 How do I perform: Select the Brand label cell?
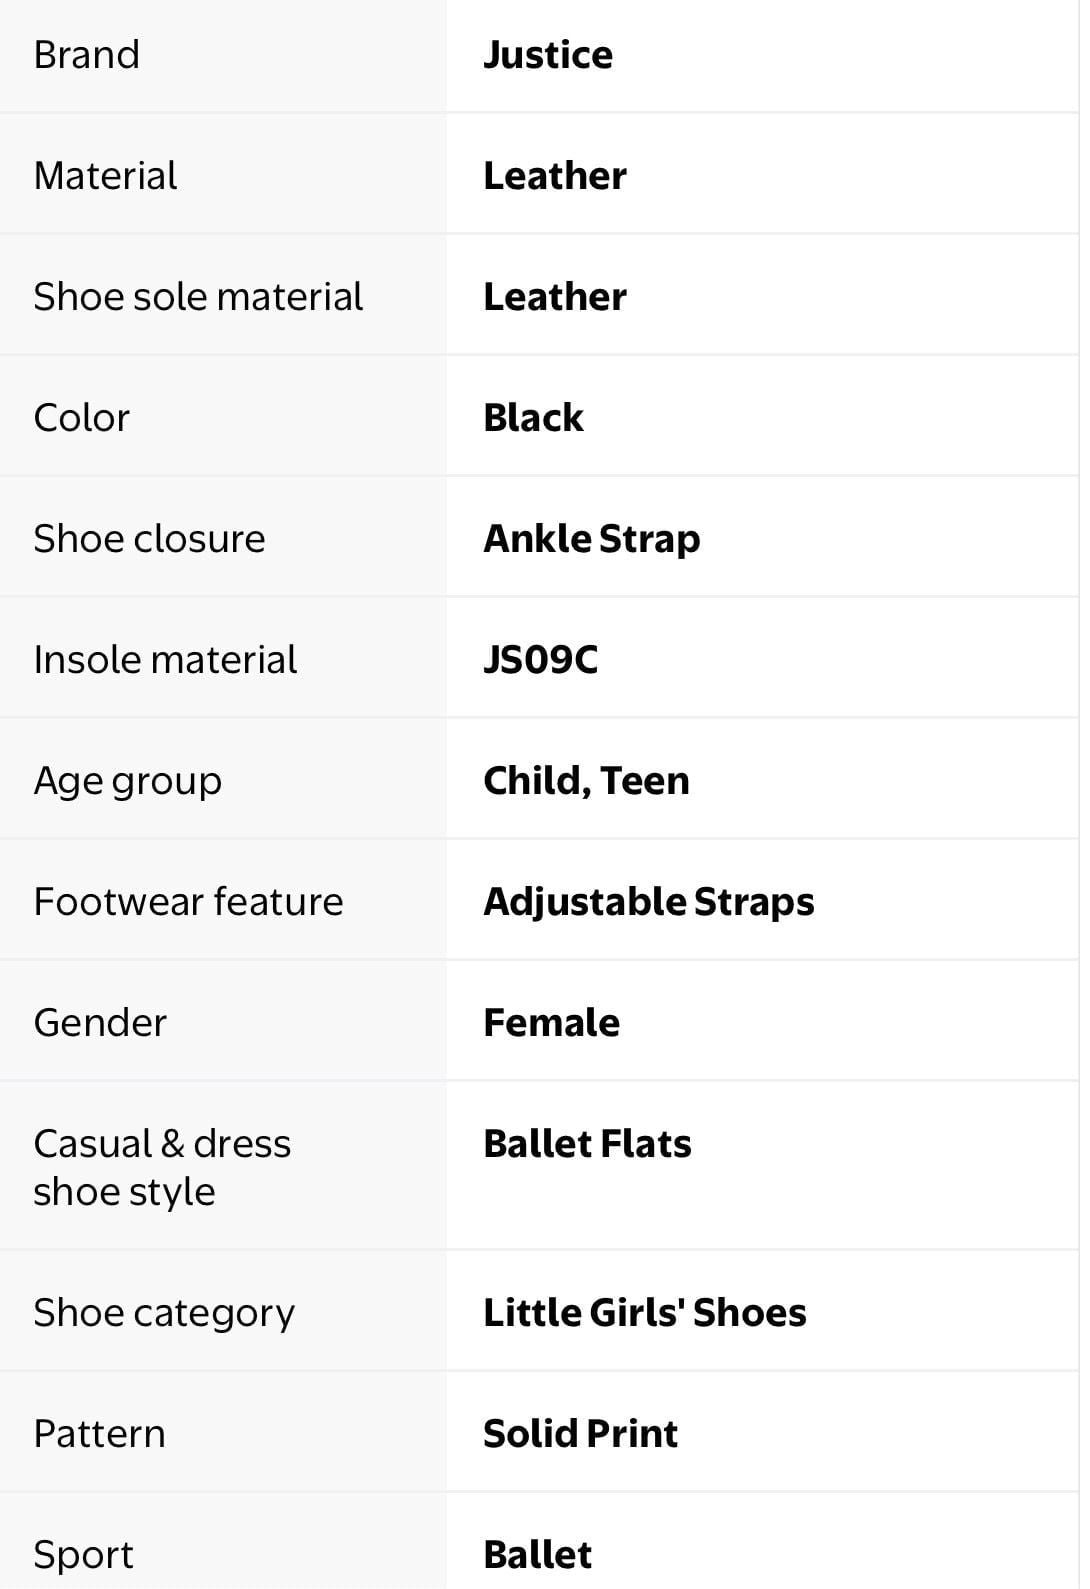tap(222, 56)
